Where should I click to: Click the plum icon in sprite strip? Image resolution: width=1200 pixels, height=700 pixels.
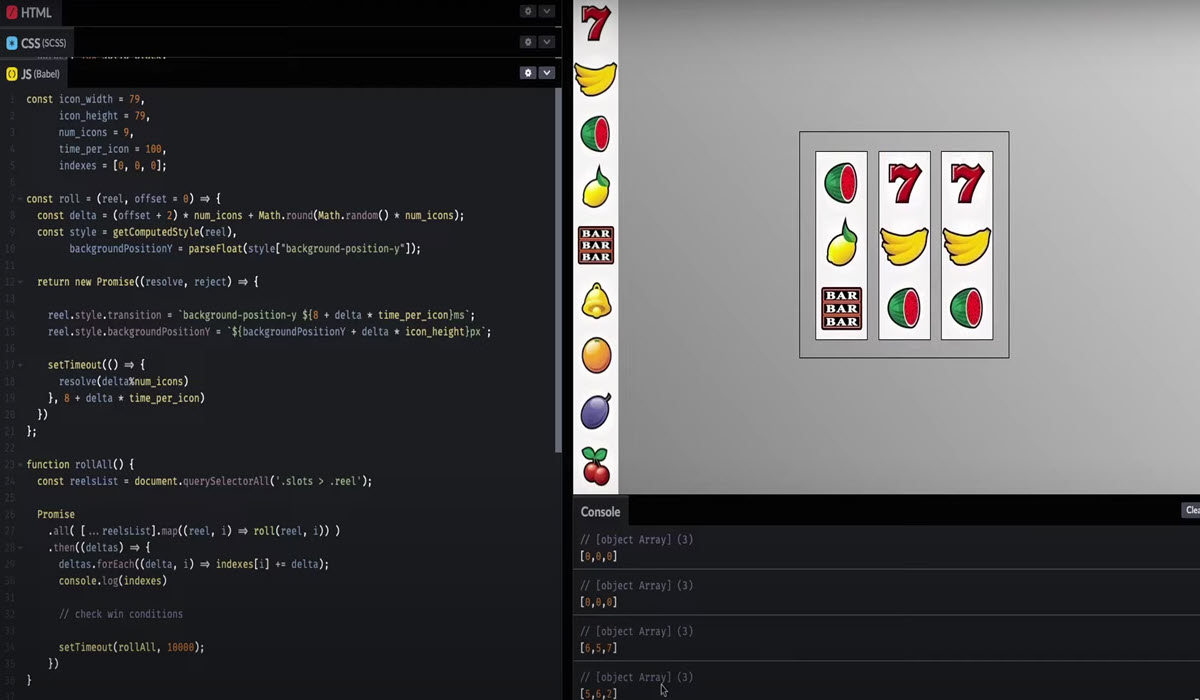596,410
